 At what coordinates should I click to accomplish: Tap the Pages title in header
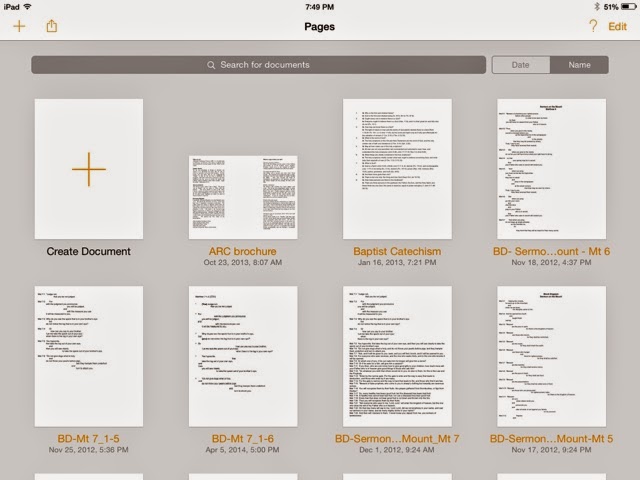pos(320,27)
